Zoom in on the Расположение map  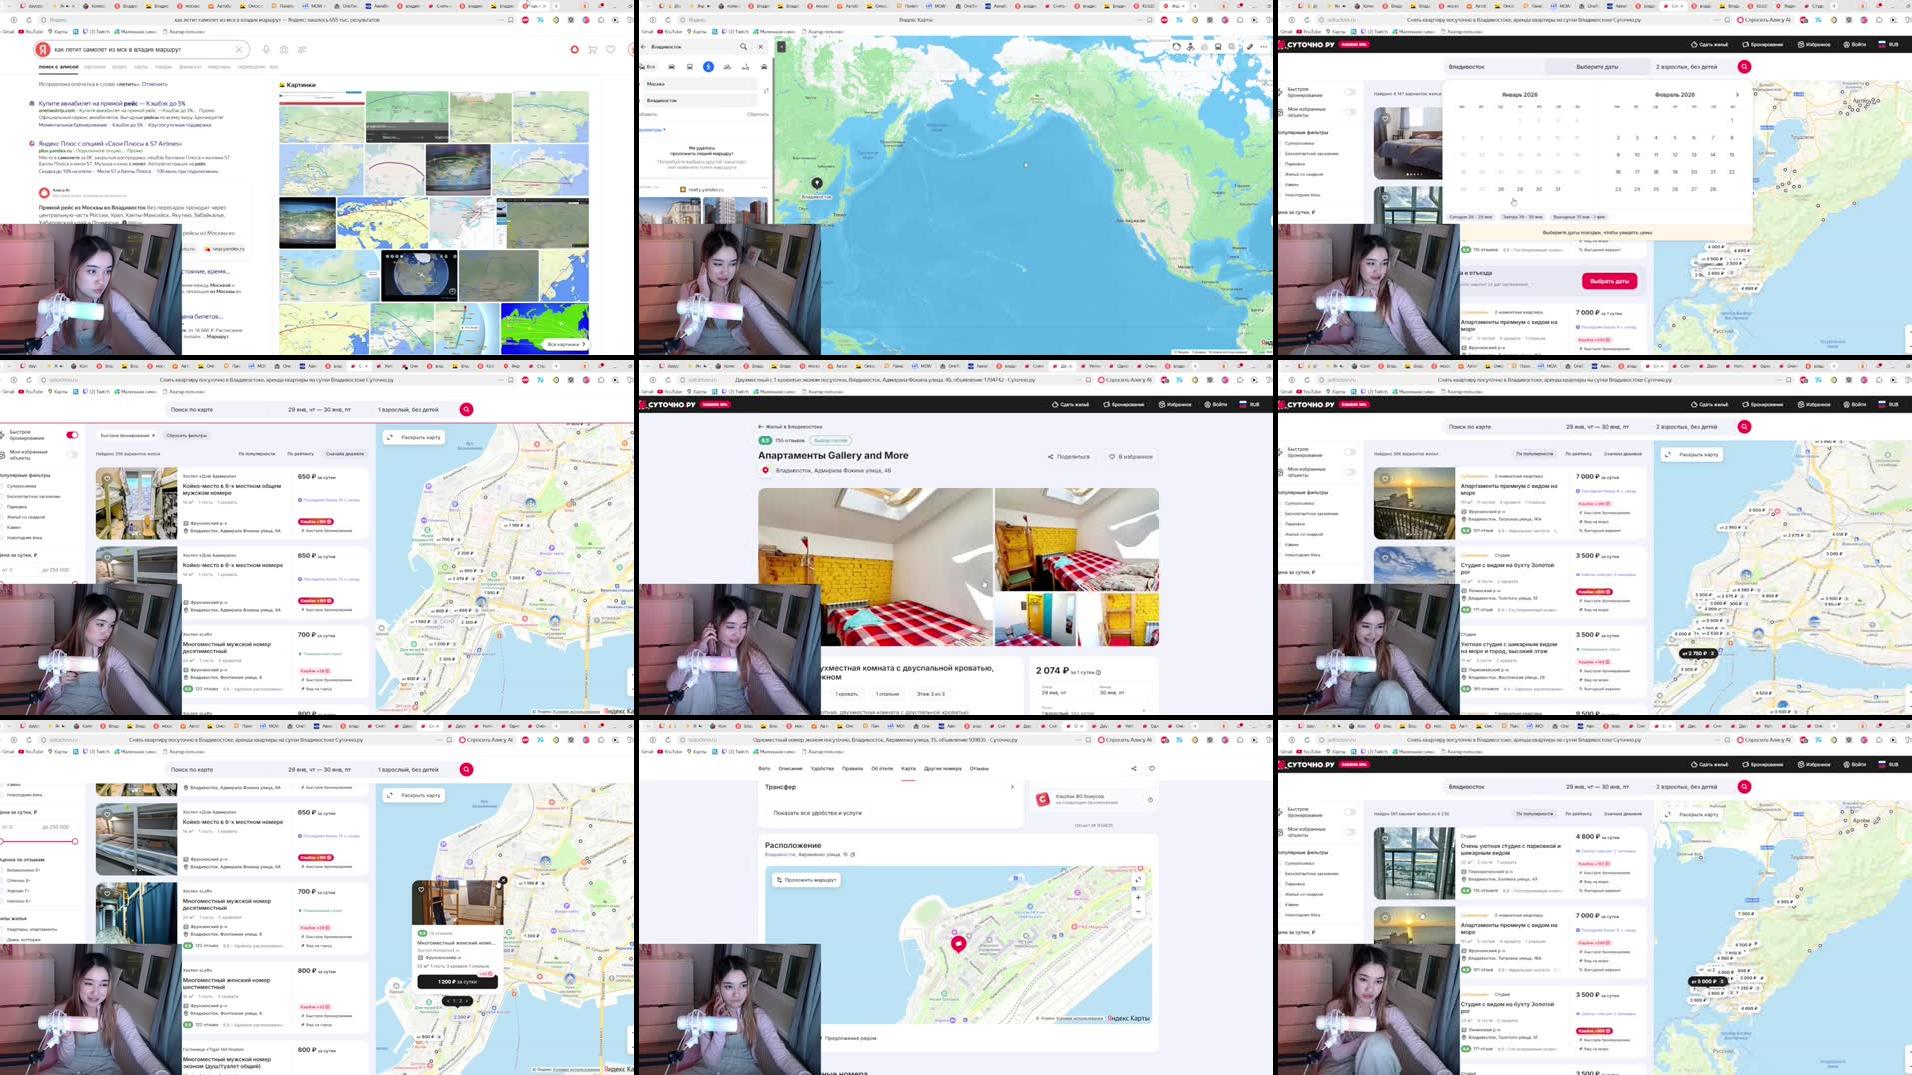(1138, 897)
